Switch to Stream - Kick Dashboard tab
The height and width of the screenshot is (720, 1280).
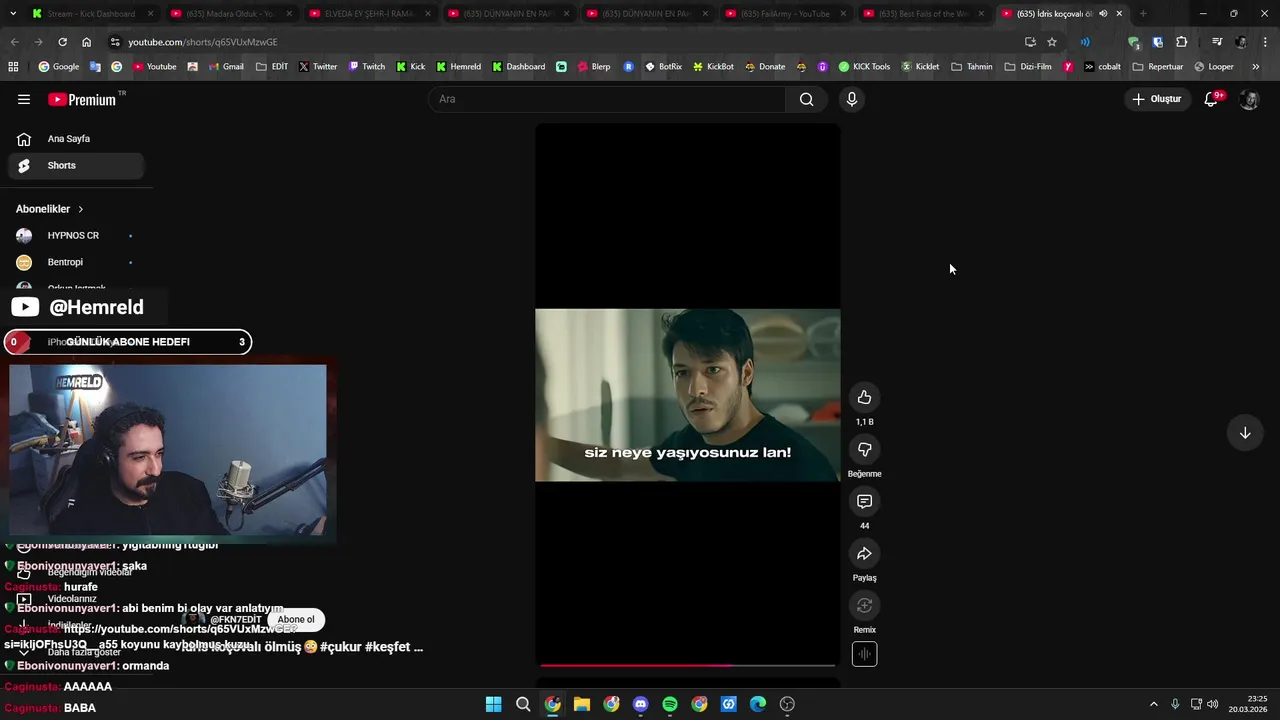pos(90,14)
